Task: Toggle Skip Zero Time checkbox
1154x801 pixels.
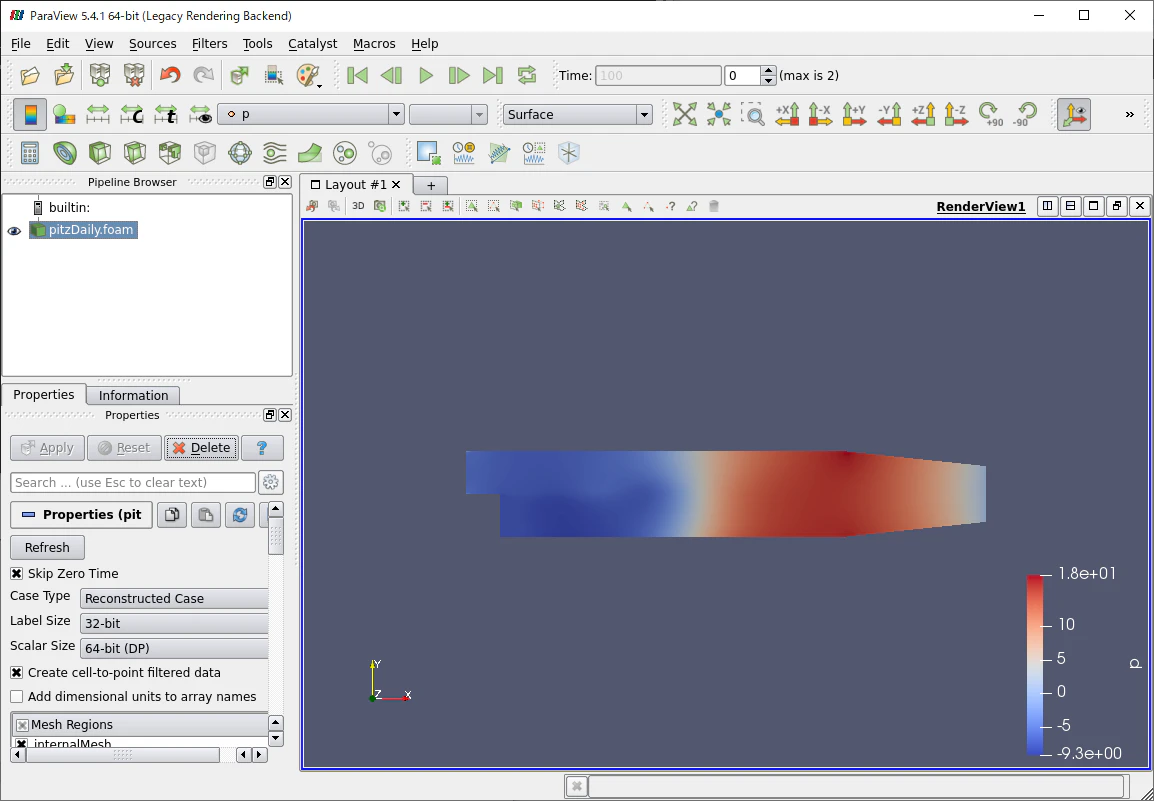Action: point(17,574)
